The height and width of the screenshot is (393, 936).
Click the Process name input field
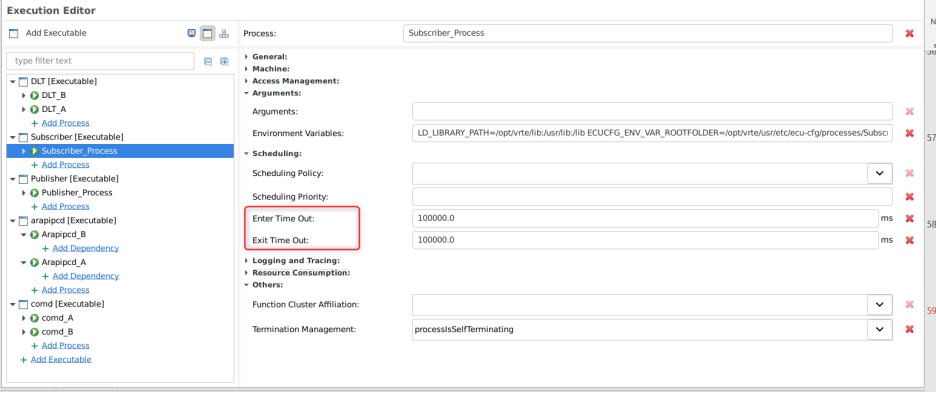point(648,33)
